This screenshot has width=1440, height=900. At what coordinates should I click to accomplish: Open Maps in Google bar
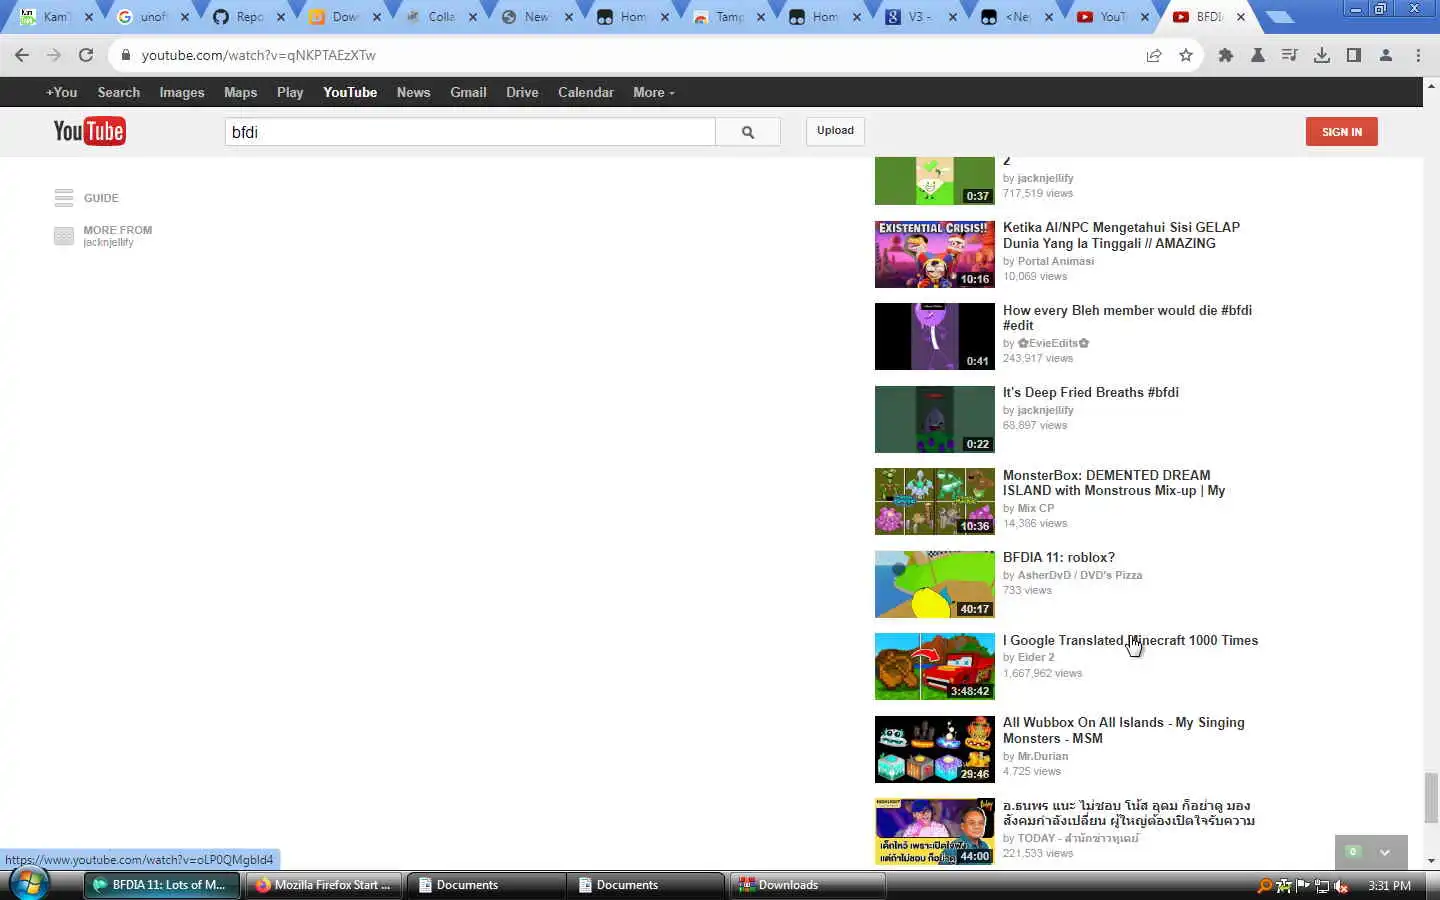pyautogui.click(x=240, y=92)
